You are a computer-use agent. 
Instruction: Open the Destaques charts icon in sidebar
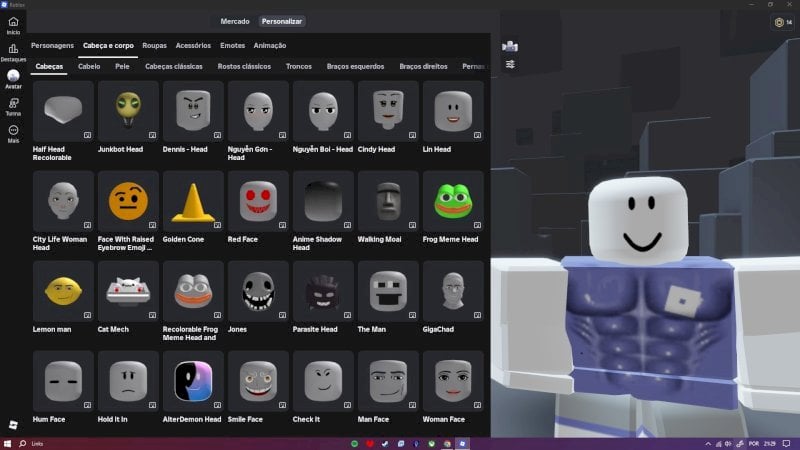pos(13,49)
